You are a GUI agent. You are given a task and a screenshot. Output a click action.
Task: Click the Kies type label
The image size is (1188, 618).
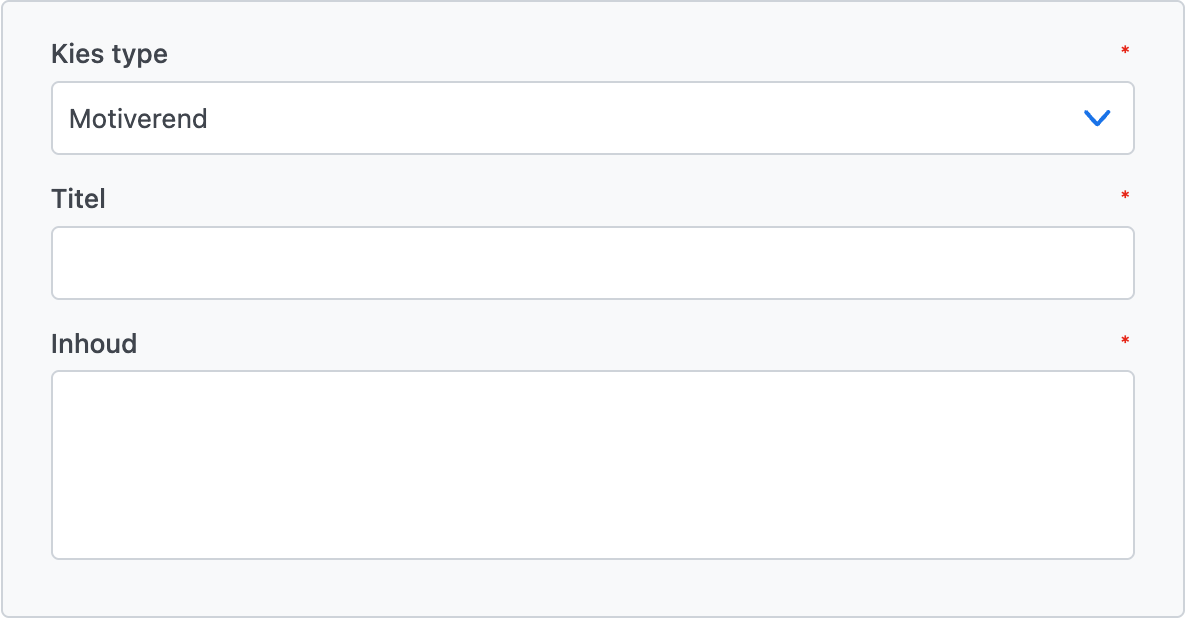109,54
